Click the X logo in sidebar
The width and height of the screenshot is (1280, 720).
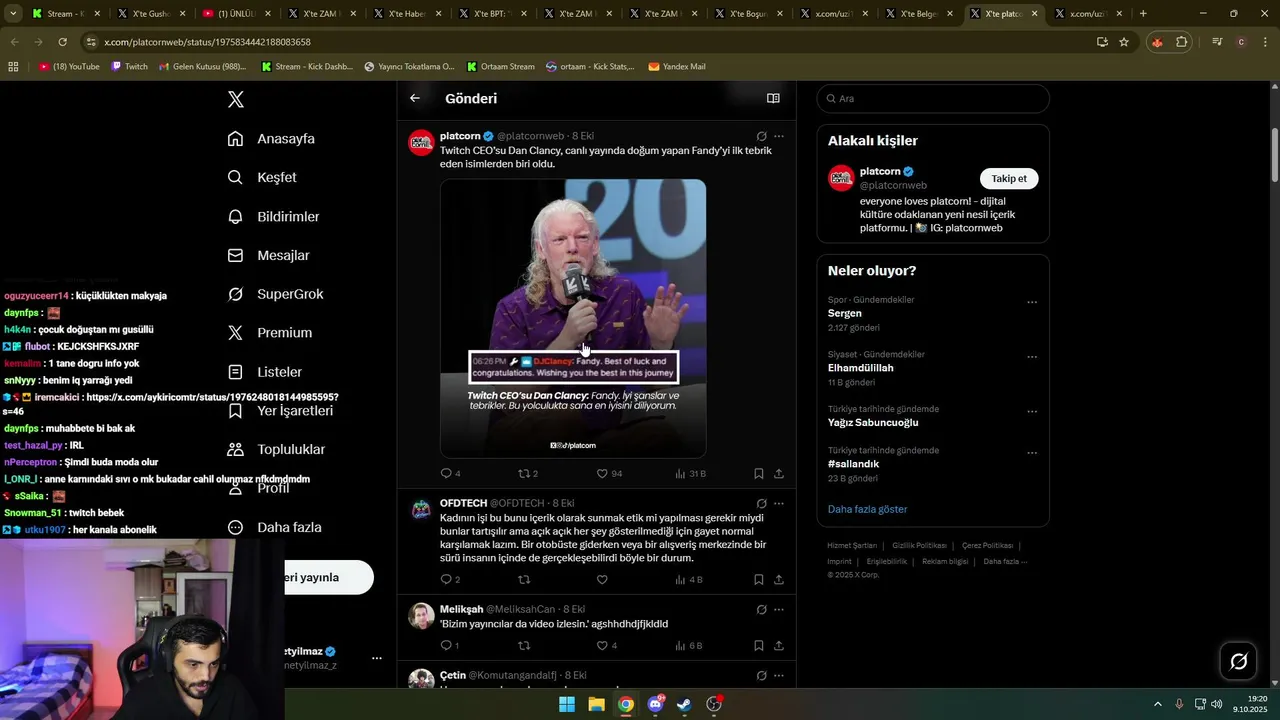pos(236,99)
